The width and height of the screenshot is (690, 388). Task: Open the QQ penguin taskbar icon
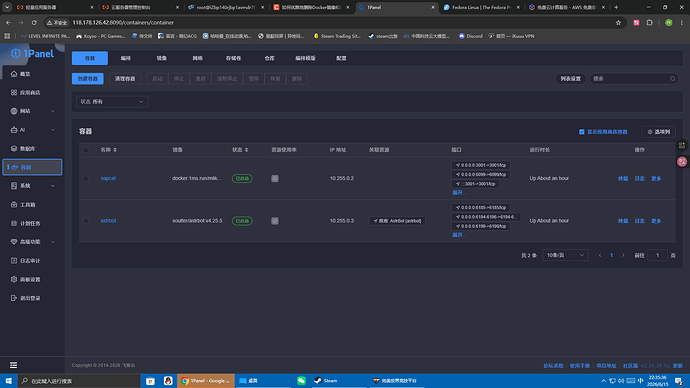point(168,381)
